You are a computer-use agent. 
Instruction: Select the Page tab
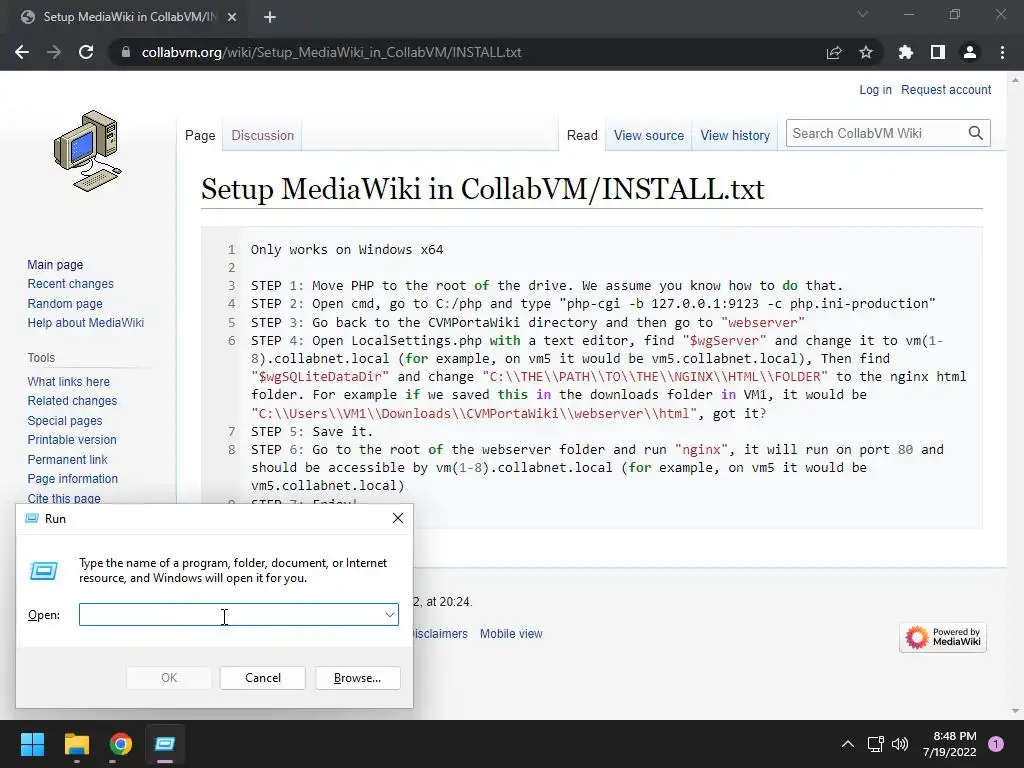200,135
